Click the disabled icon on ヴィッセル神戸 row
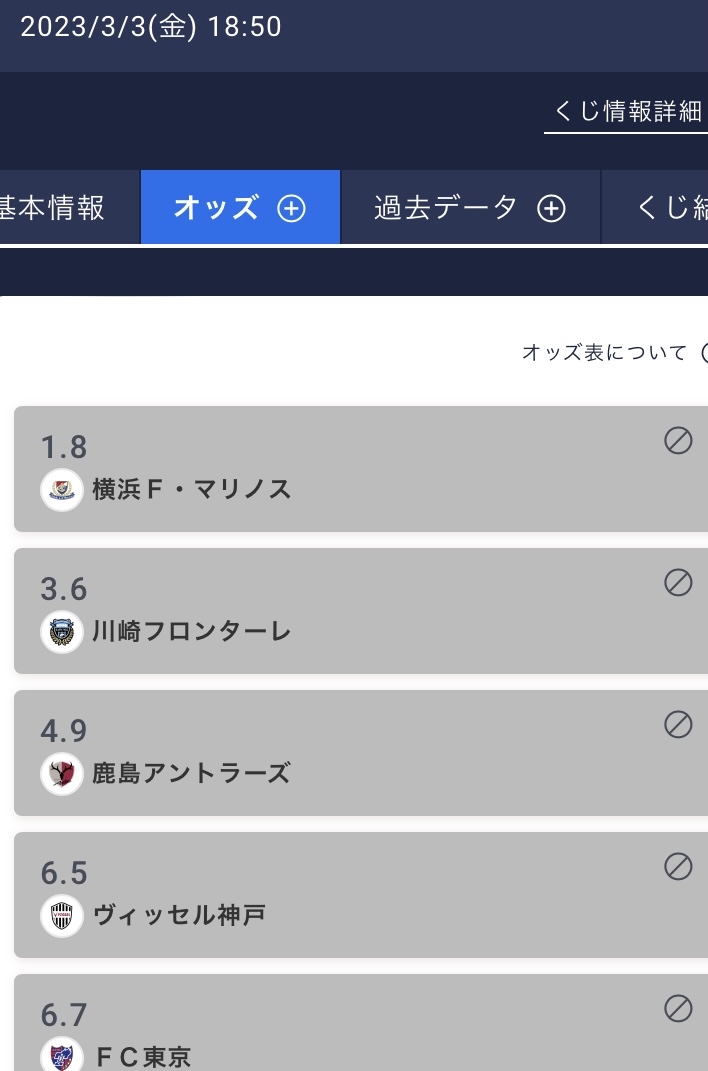Image resolution: width=708 pixels, height=1071 pixels. (x=678, y=867)
